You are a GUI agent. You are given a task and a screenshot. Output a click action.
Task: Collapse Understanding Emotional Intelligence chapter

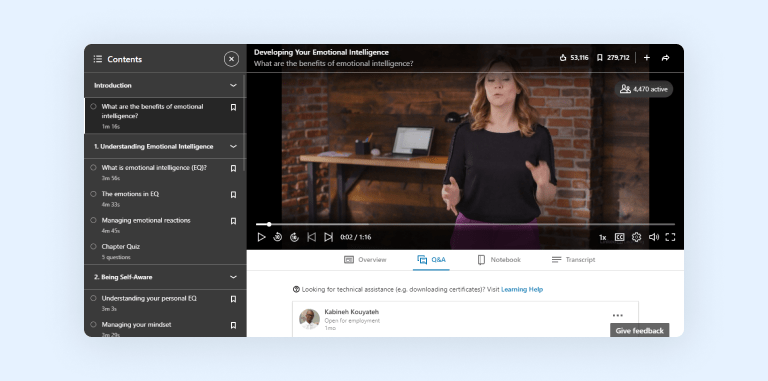coord(233,146)
